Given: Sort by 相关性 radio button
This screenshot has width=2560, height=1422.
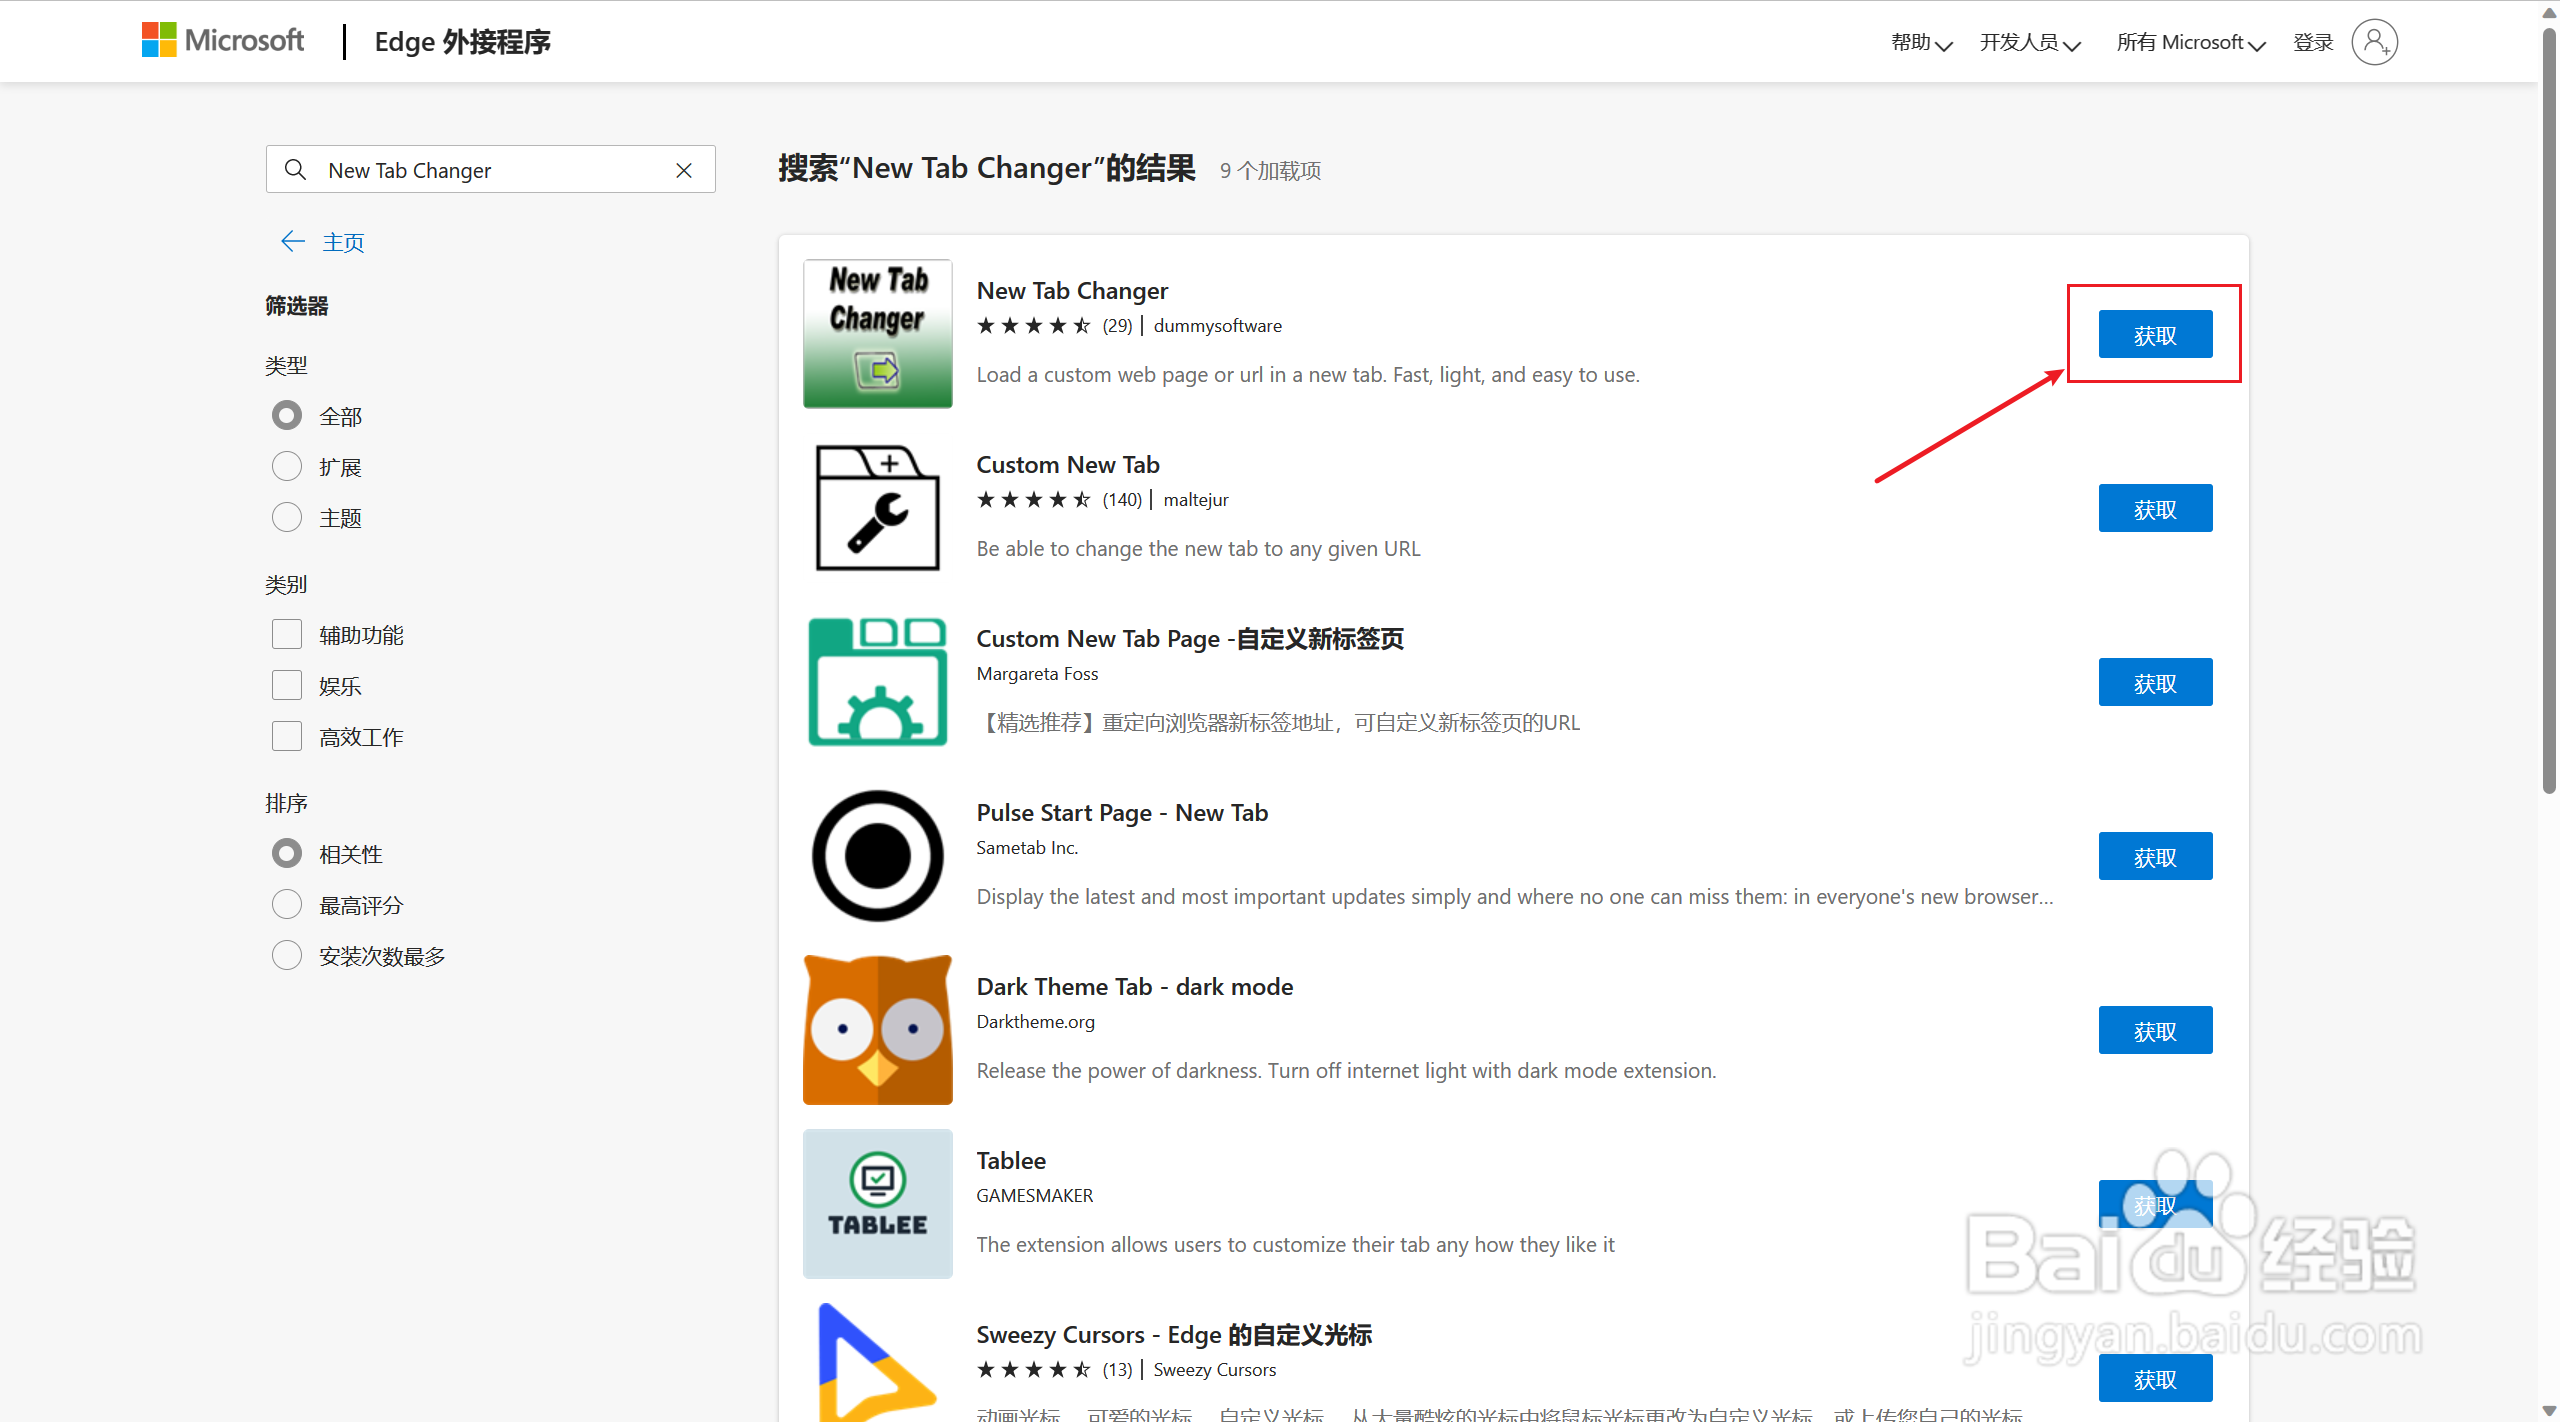Looking at the screenshot, I should pos(287,853).
